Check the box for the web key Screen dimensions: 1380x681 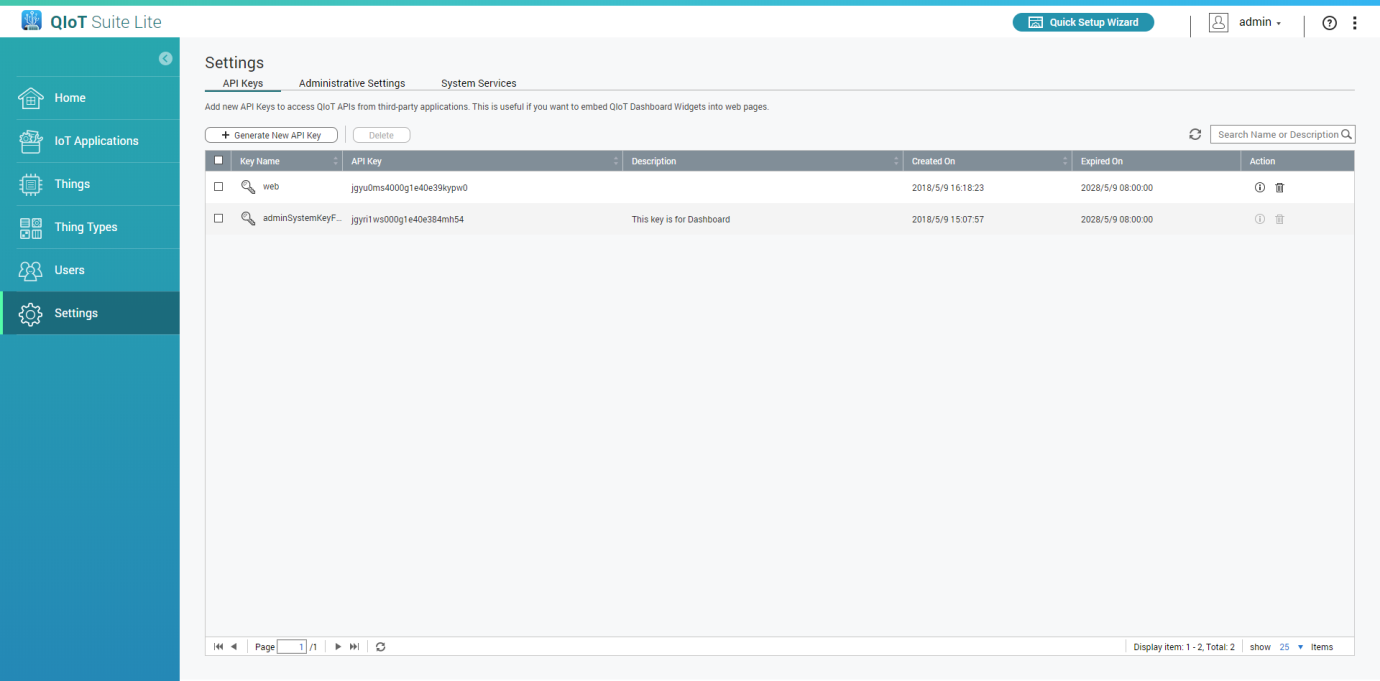click(x=219, y=187)
